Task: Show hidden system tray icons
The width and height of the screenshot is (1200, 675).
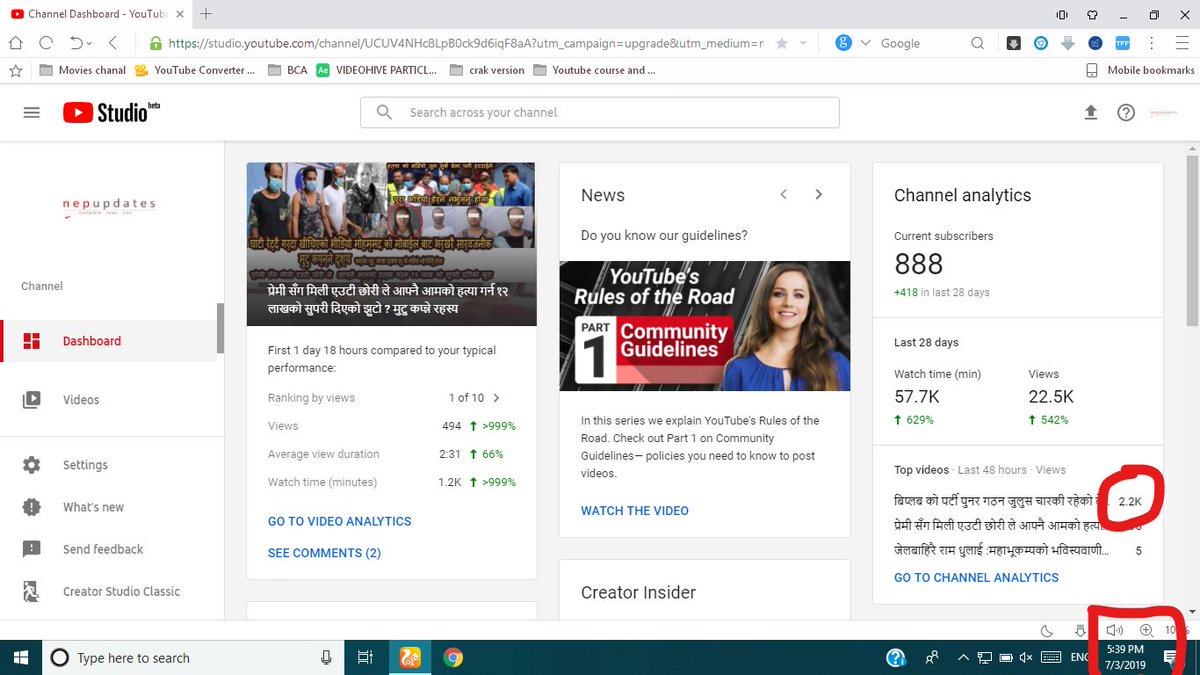Action: coord(964,657)
